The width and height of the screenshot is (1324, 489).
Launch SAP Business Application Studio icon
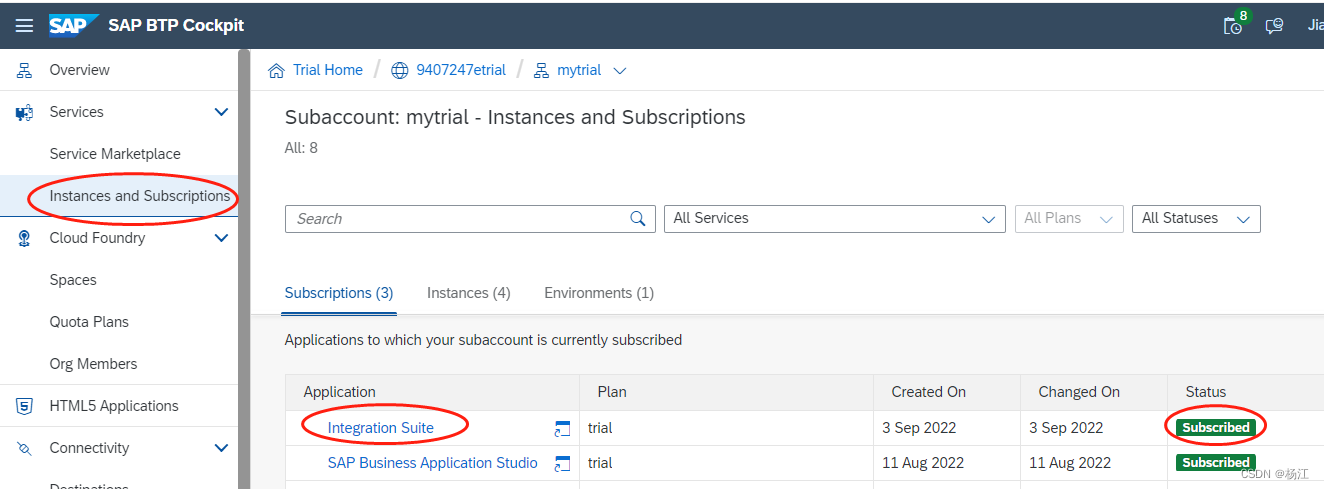tap(562, 463)
